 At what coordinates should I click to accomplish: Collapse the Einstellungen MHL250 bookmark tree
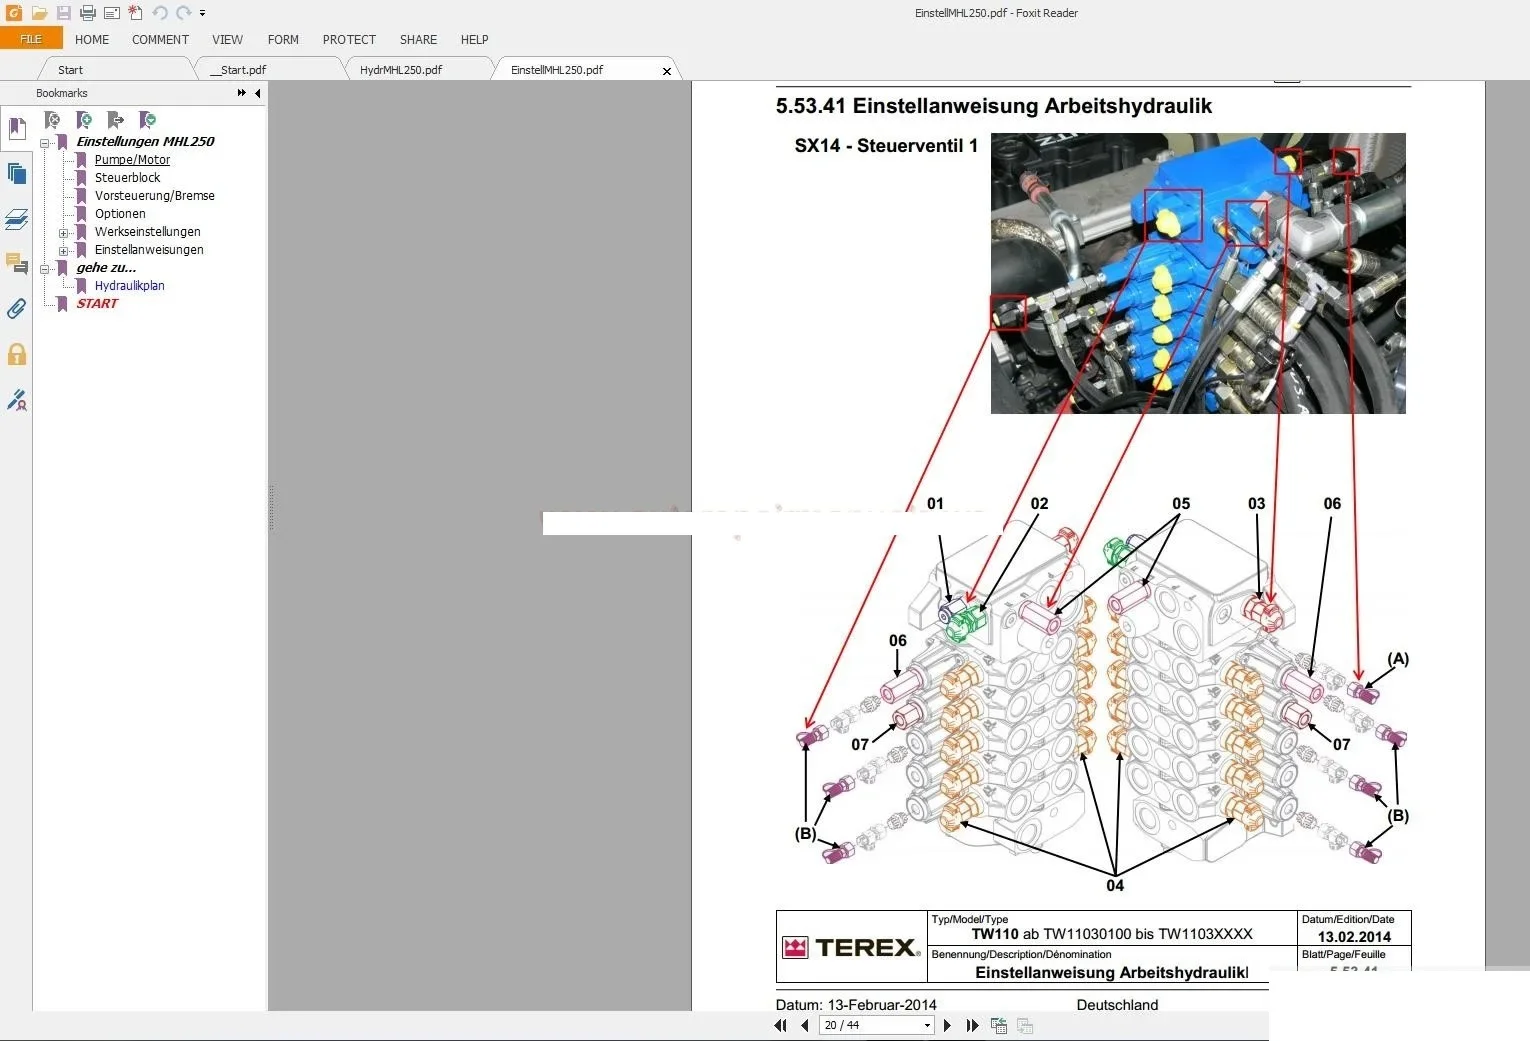[45, 143]
